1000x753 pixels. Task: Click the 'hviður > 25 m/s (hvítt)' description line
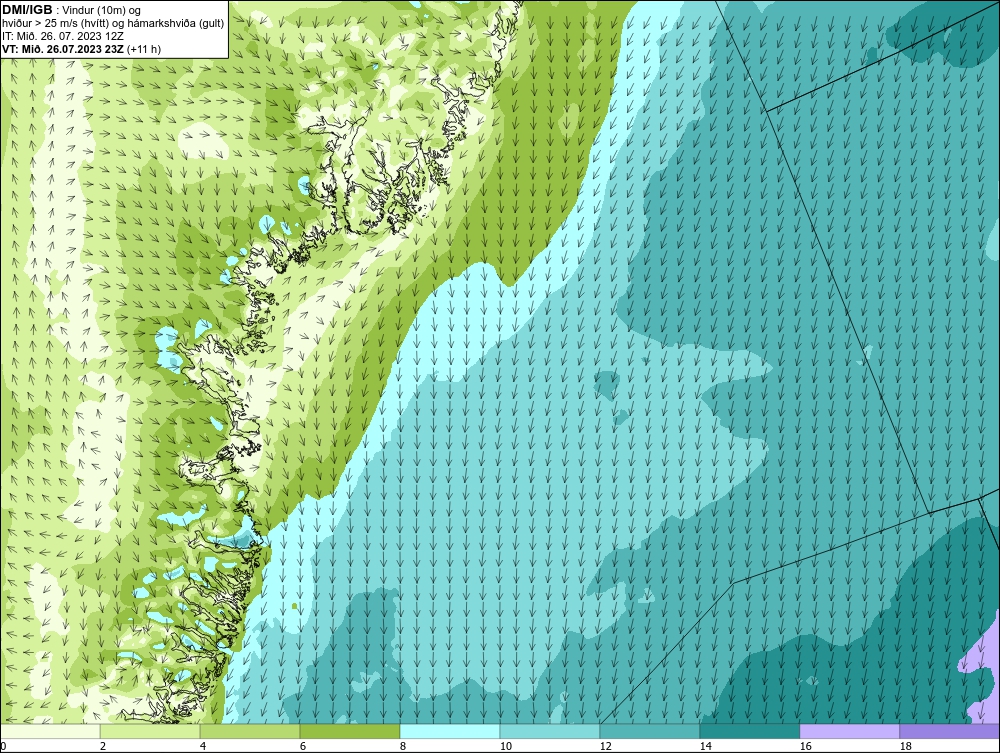click(x=113, y=24)
